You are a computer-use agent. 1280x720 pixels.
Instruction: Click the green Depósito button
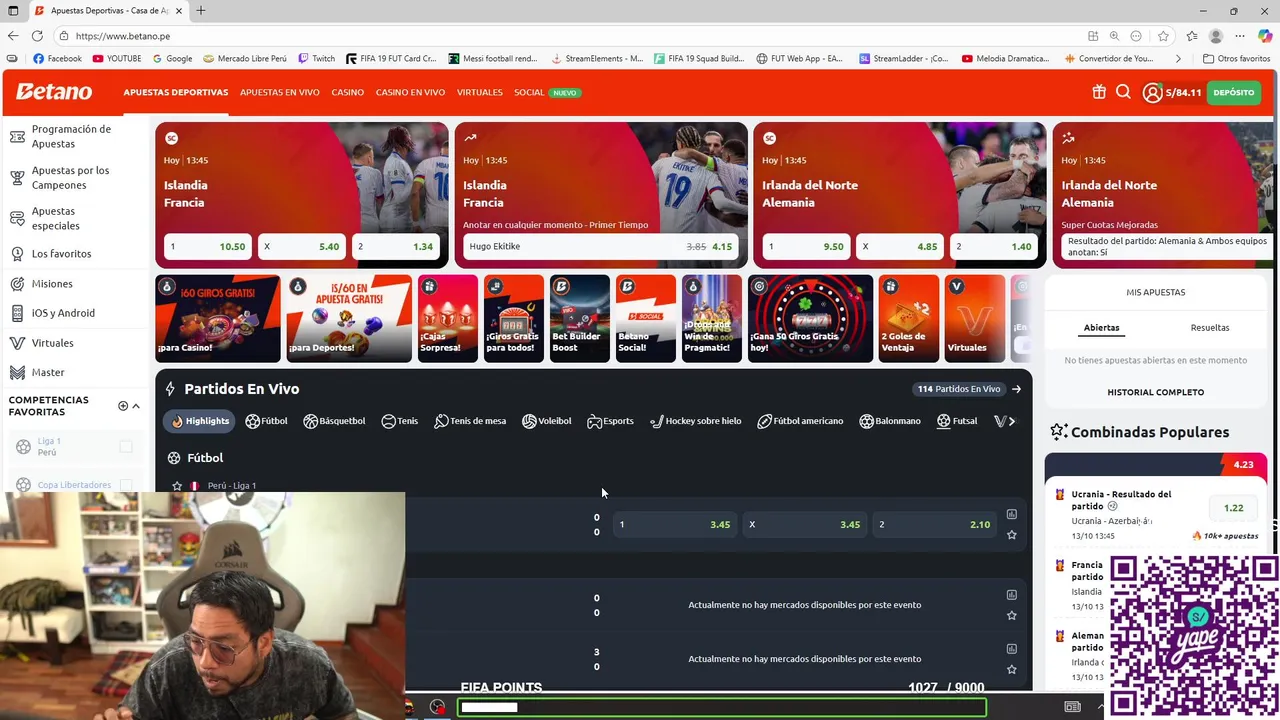pos(1233,92)
